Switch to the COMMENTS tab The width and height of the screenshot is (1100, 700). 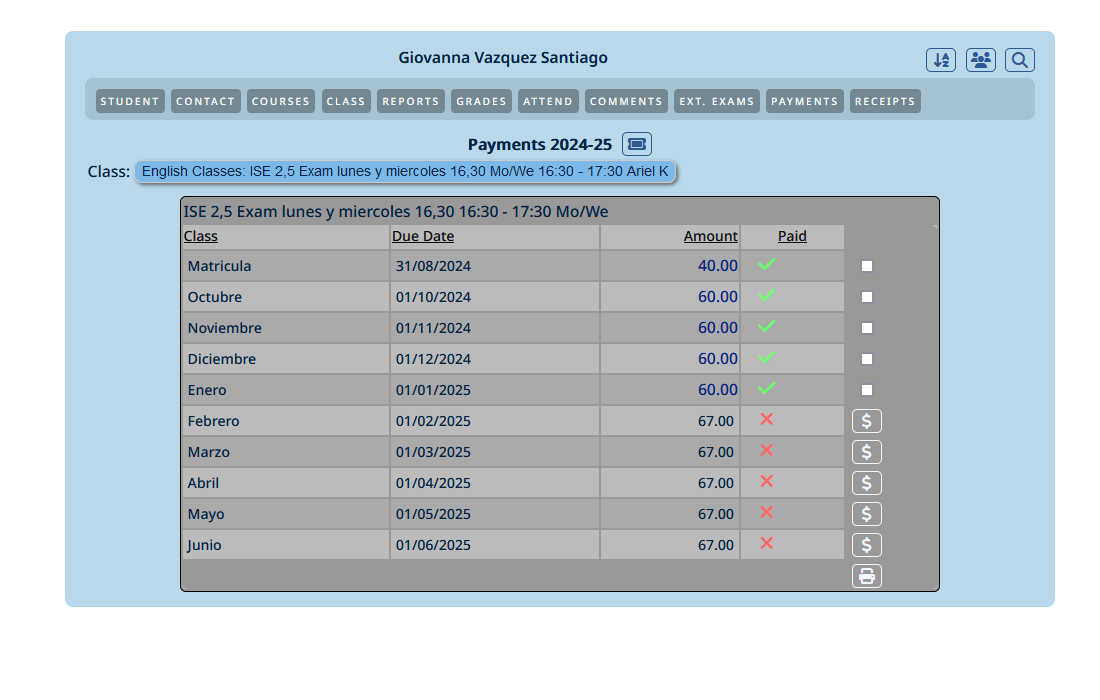[626, 101]
